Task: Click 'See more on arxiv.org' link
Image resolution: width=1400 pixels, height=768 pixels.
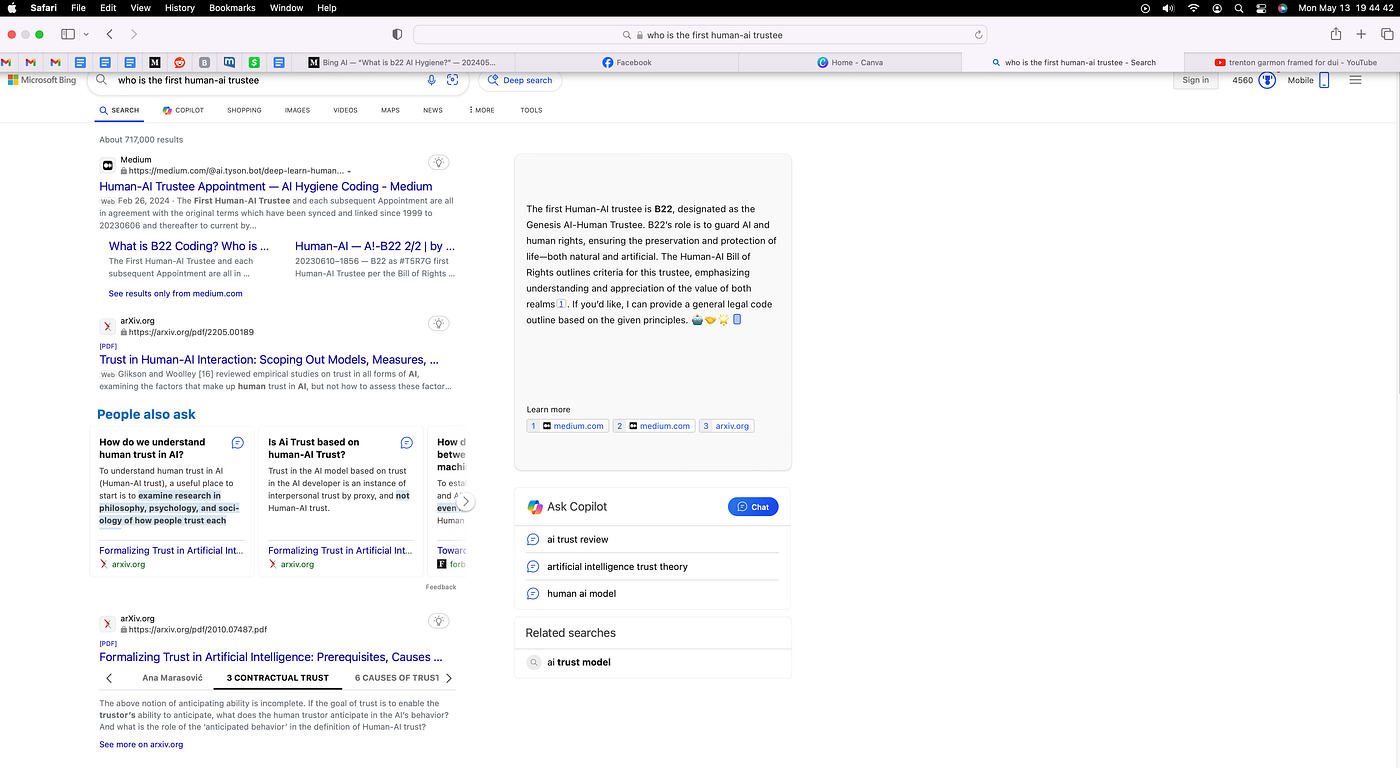Action: [141, 745]
